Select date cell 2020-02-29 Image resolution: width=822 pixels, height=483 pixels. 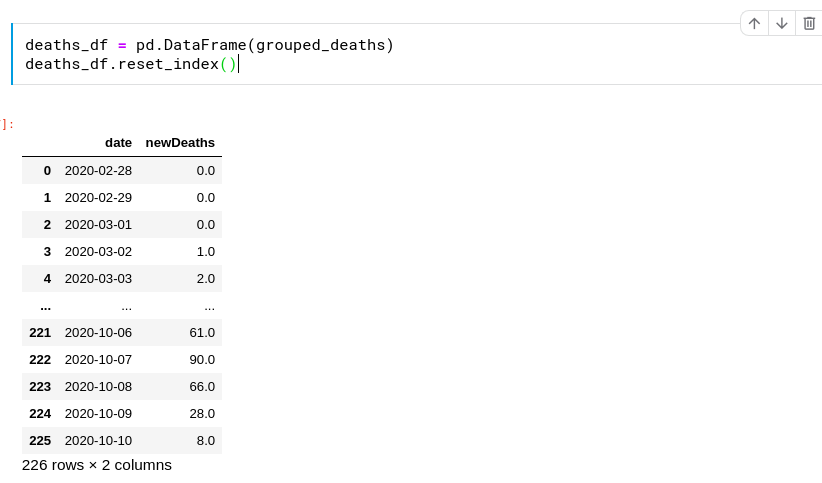tap(98, 198)
